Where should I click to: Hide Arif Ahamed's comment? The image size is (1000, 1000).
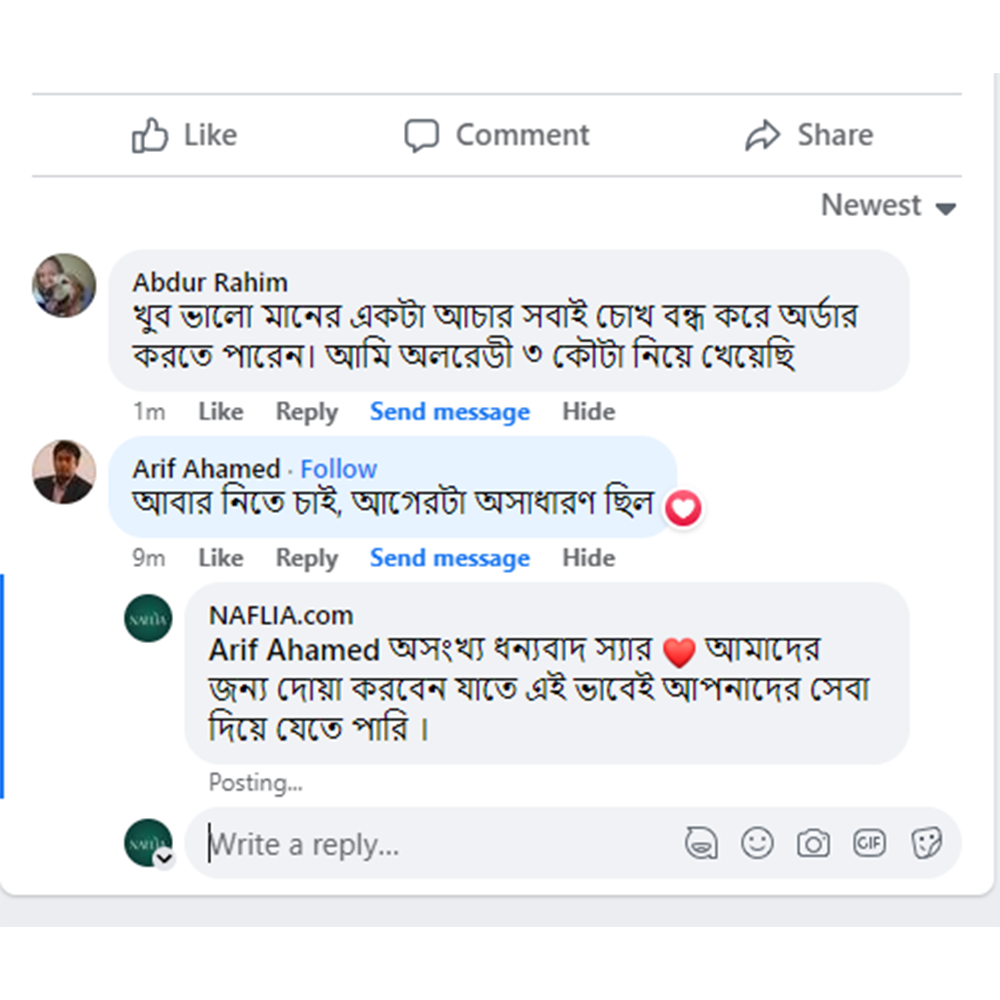[588, 558]
